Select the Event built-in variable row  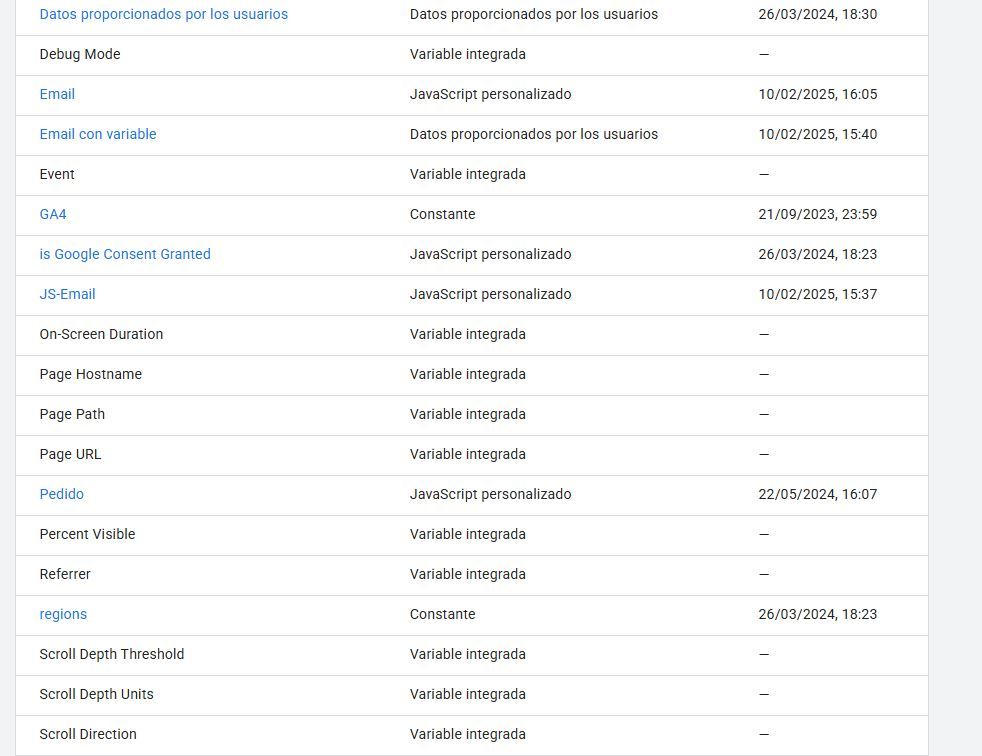click(x=472, y=175)
